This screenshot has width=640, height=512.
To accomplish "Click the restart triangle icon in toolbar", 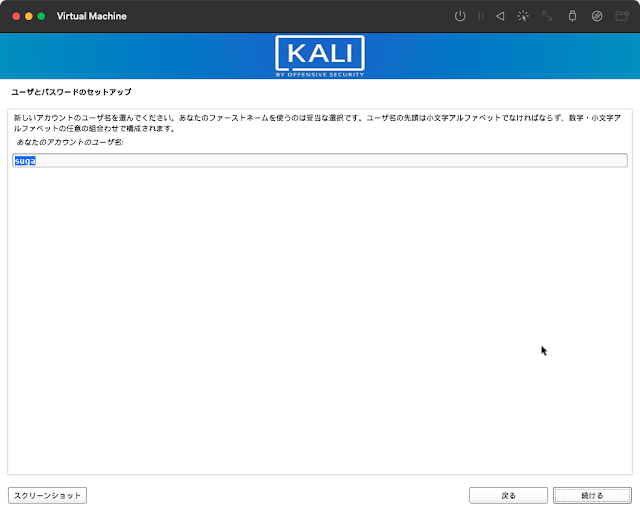I will pyautogui.click(x=500, y=16).
